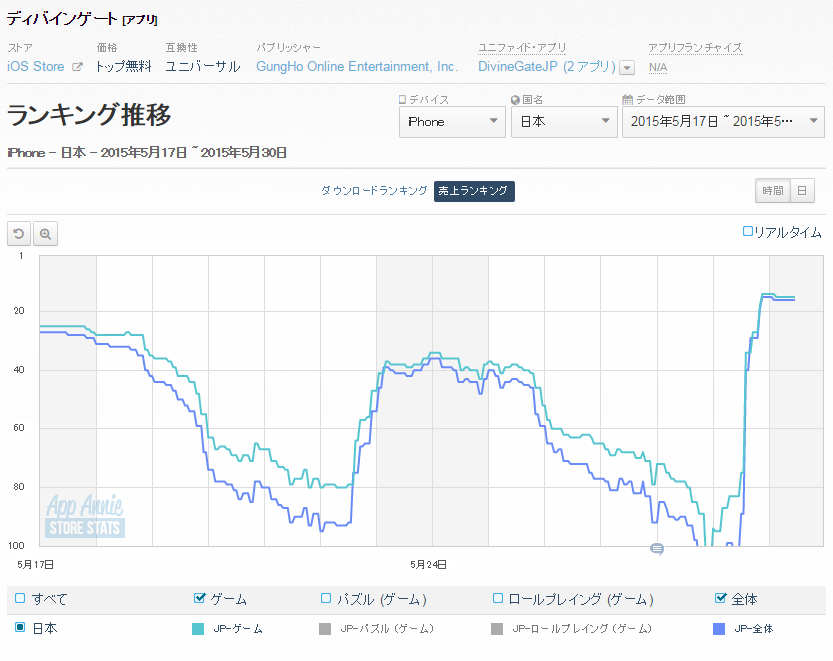Select the 売上ランキング tab
Viewport: 833px width, 661px height.
coord(474,191)
